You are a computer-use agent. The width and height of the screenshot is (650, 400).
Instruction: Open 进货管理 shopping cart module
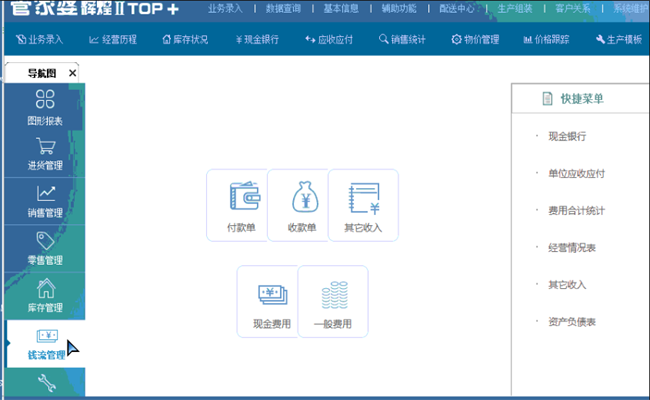[x=45, y=153]
